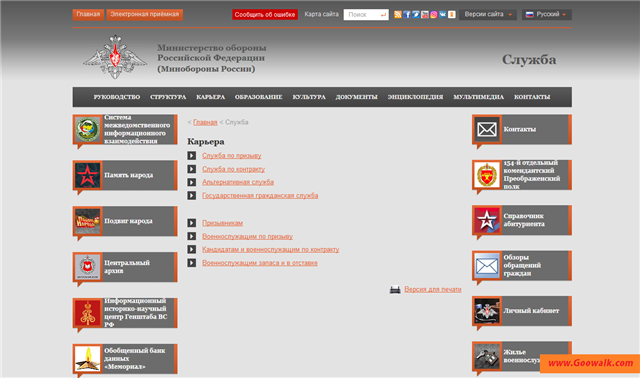The image size is (640, 378).
Task: Open the Карьера menu item
Action: [211, 97]
